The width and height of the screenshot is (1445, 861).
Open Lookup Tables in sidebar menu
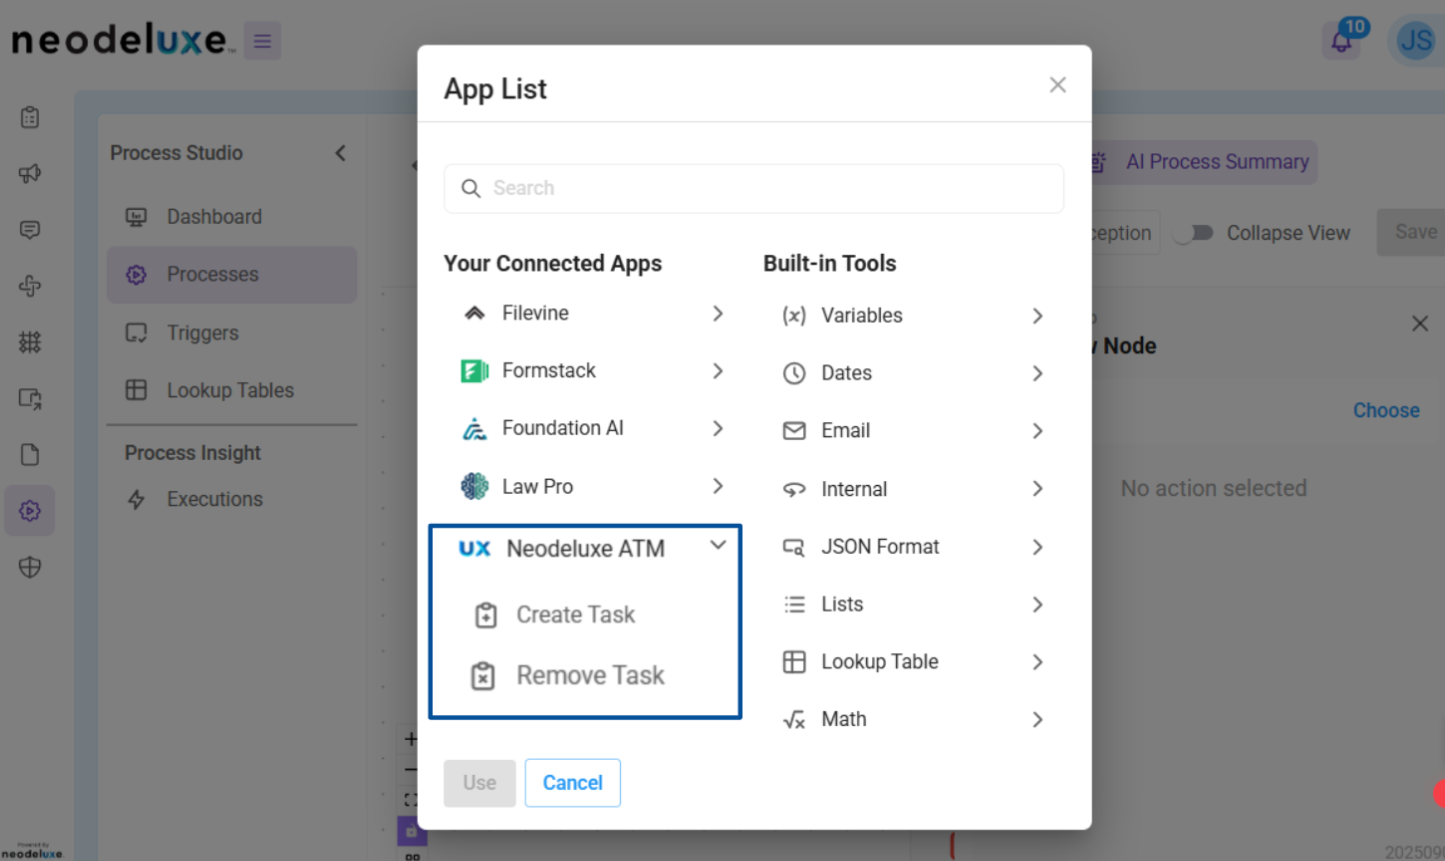229,391
